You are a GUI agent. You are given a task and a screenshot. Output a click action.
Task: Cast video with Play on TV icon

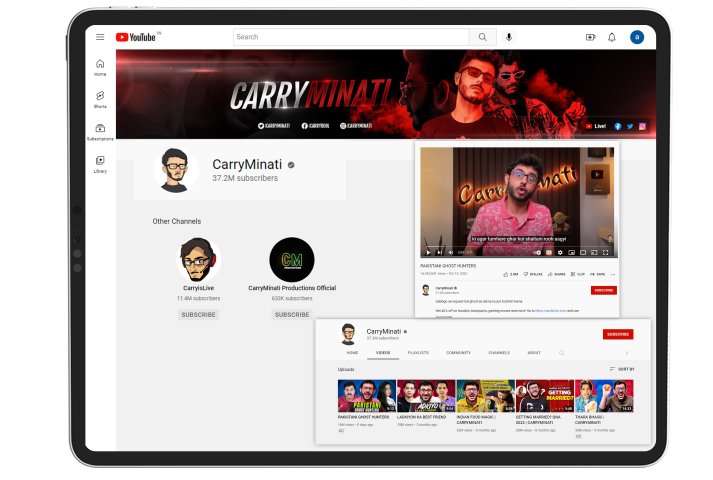[x=594, y=252]
